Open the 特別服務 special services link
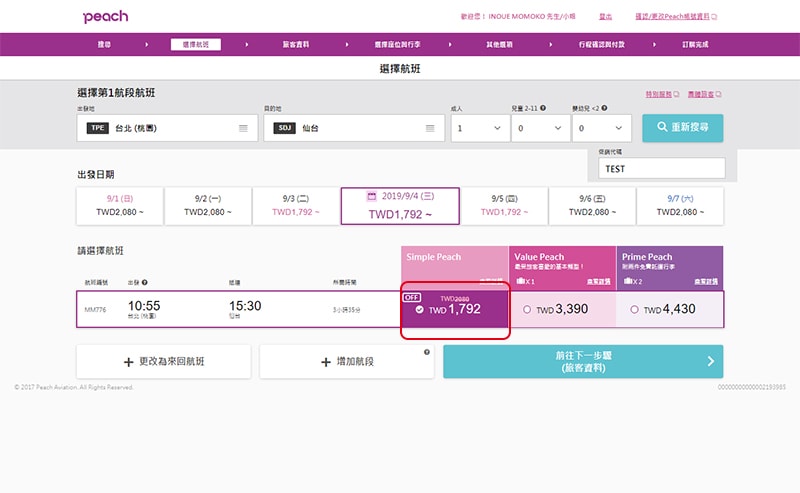Screen dimensions: 800x493 point(662,94)
